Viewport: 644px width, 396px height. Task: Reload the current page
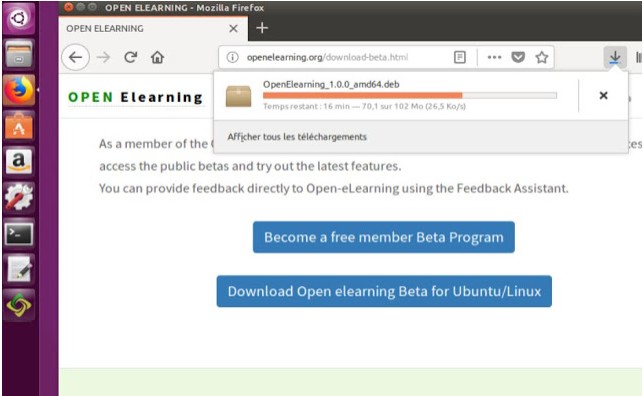[x=131, y=57]
